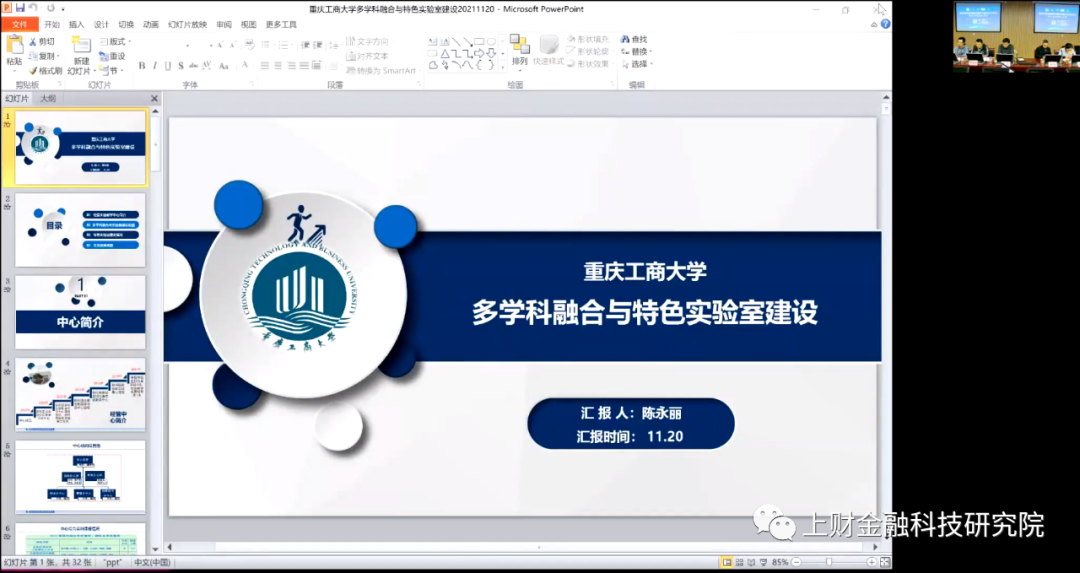
Task: Close the slide thumbnail pane with X
Action: pos(154,98)
